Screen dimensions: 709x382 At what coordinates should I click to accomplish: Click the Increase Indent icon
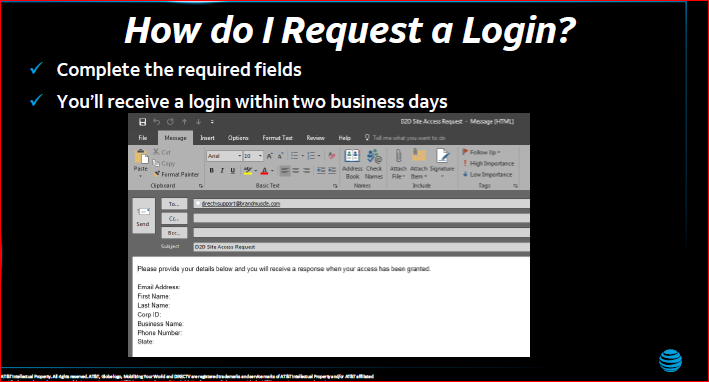pyautogui.click(x=332, y=170)
